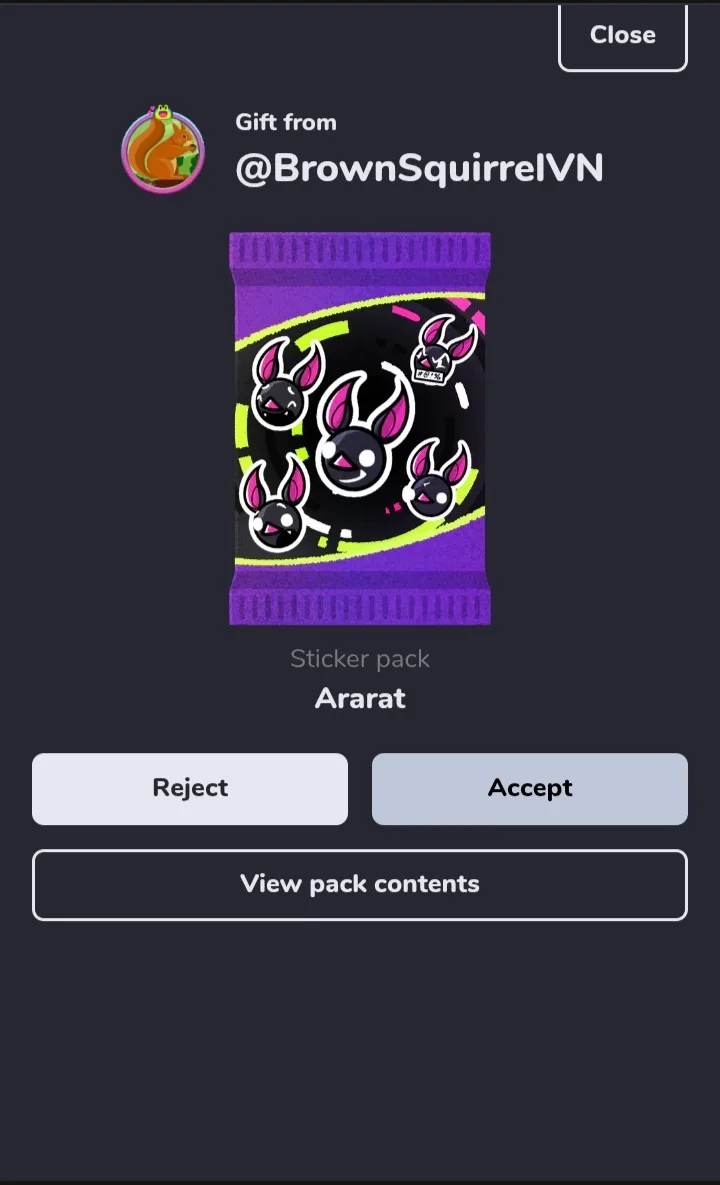
Task: Click the "Gift from" heading
Action: click(x=286, y=122)
